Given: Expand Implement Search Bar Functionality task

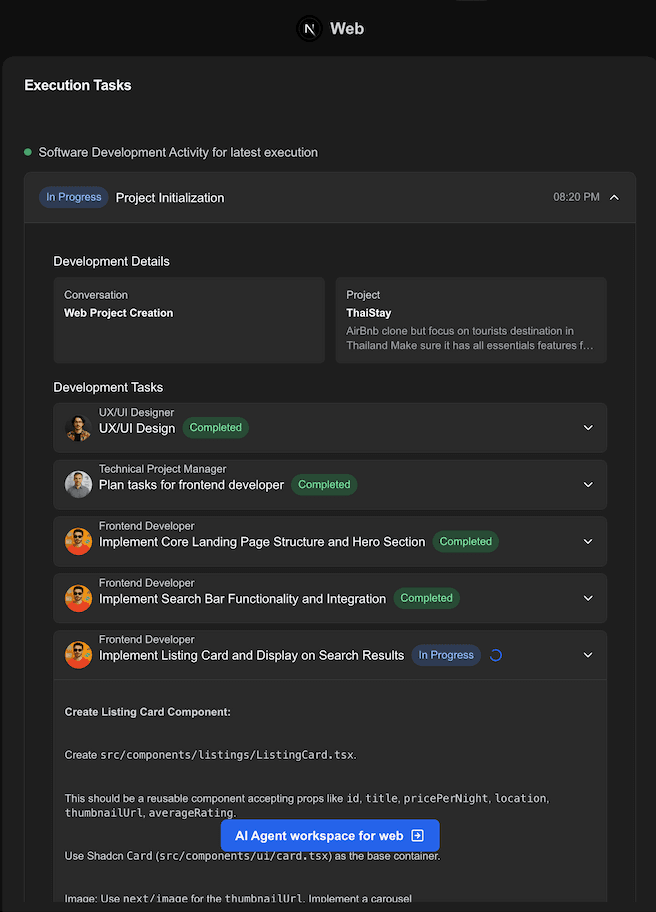Looking at the screenshot, I should tap(588, 599).
